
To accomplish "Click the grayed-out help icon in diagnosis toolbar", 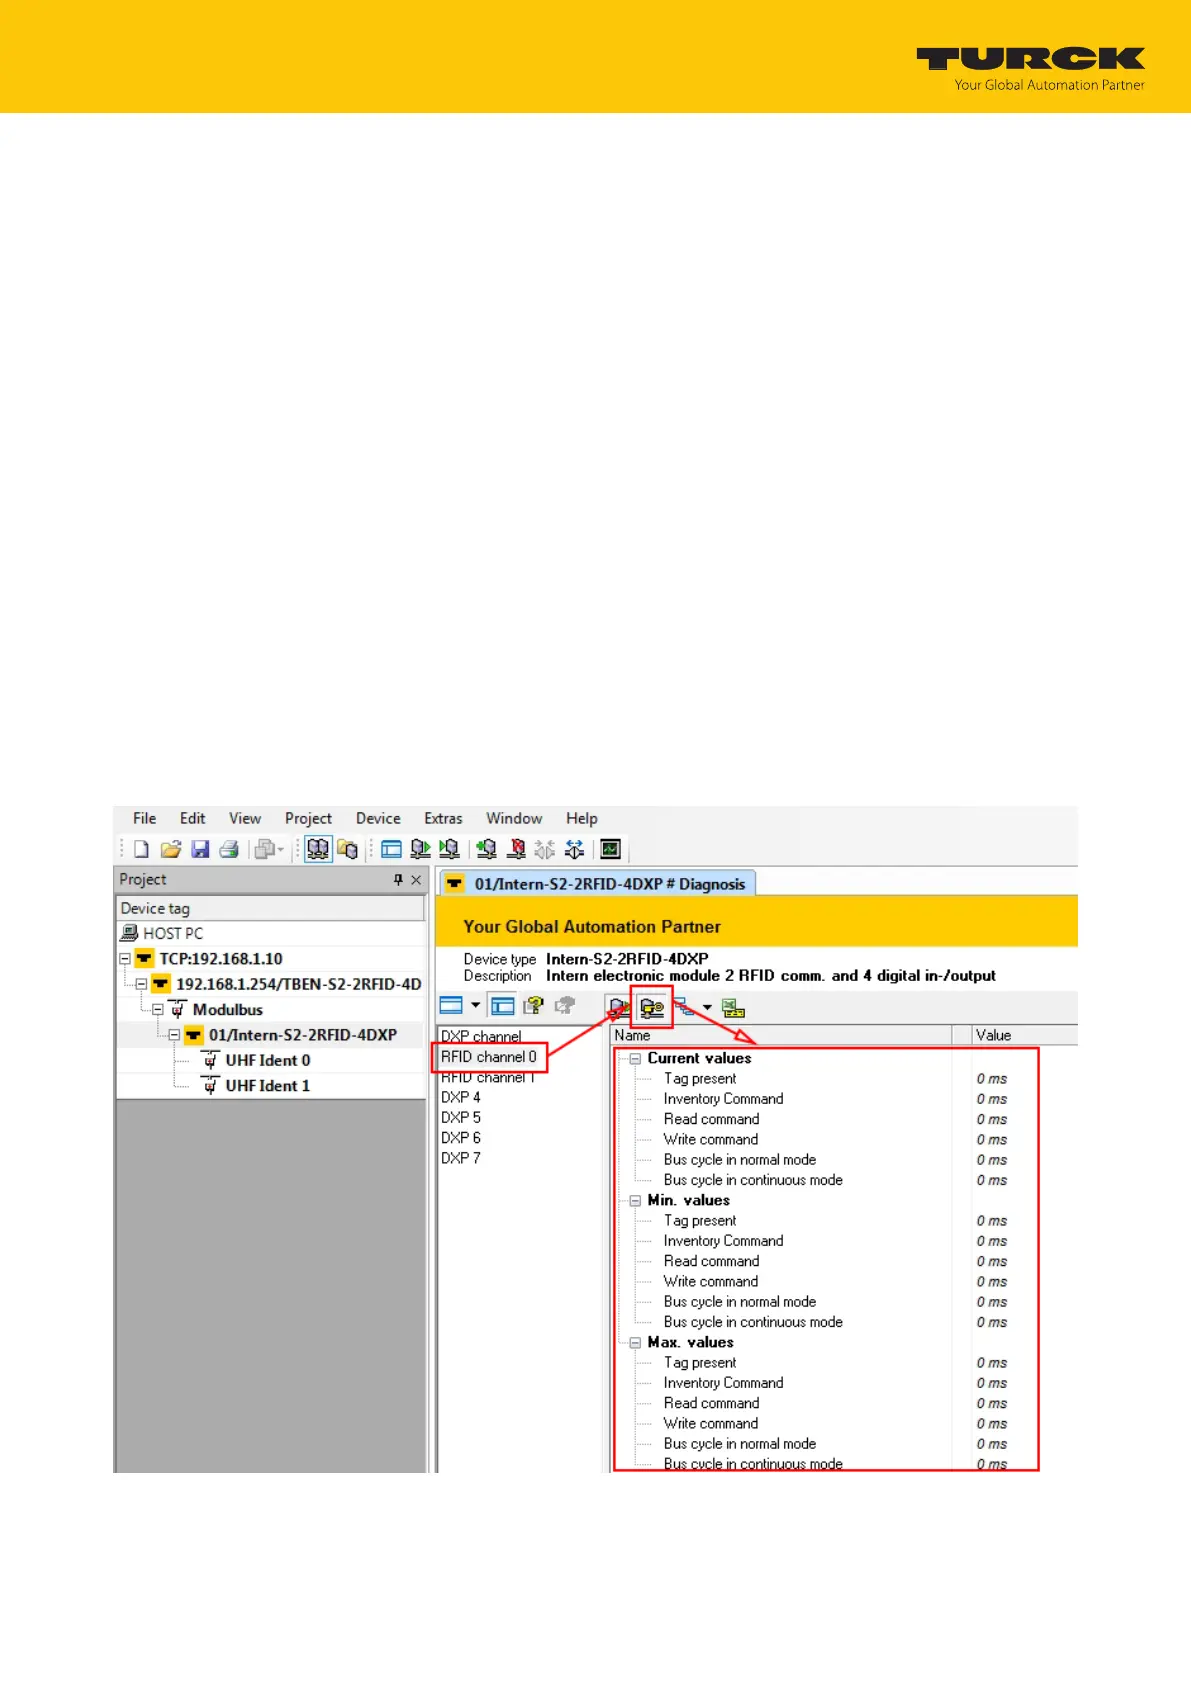I will pos(565,1006).
